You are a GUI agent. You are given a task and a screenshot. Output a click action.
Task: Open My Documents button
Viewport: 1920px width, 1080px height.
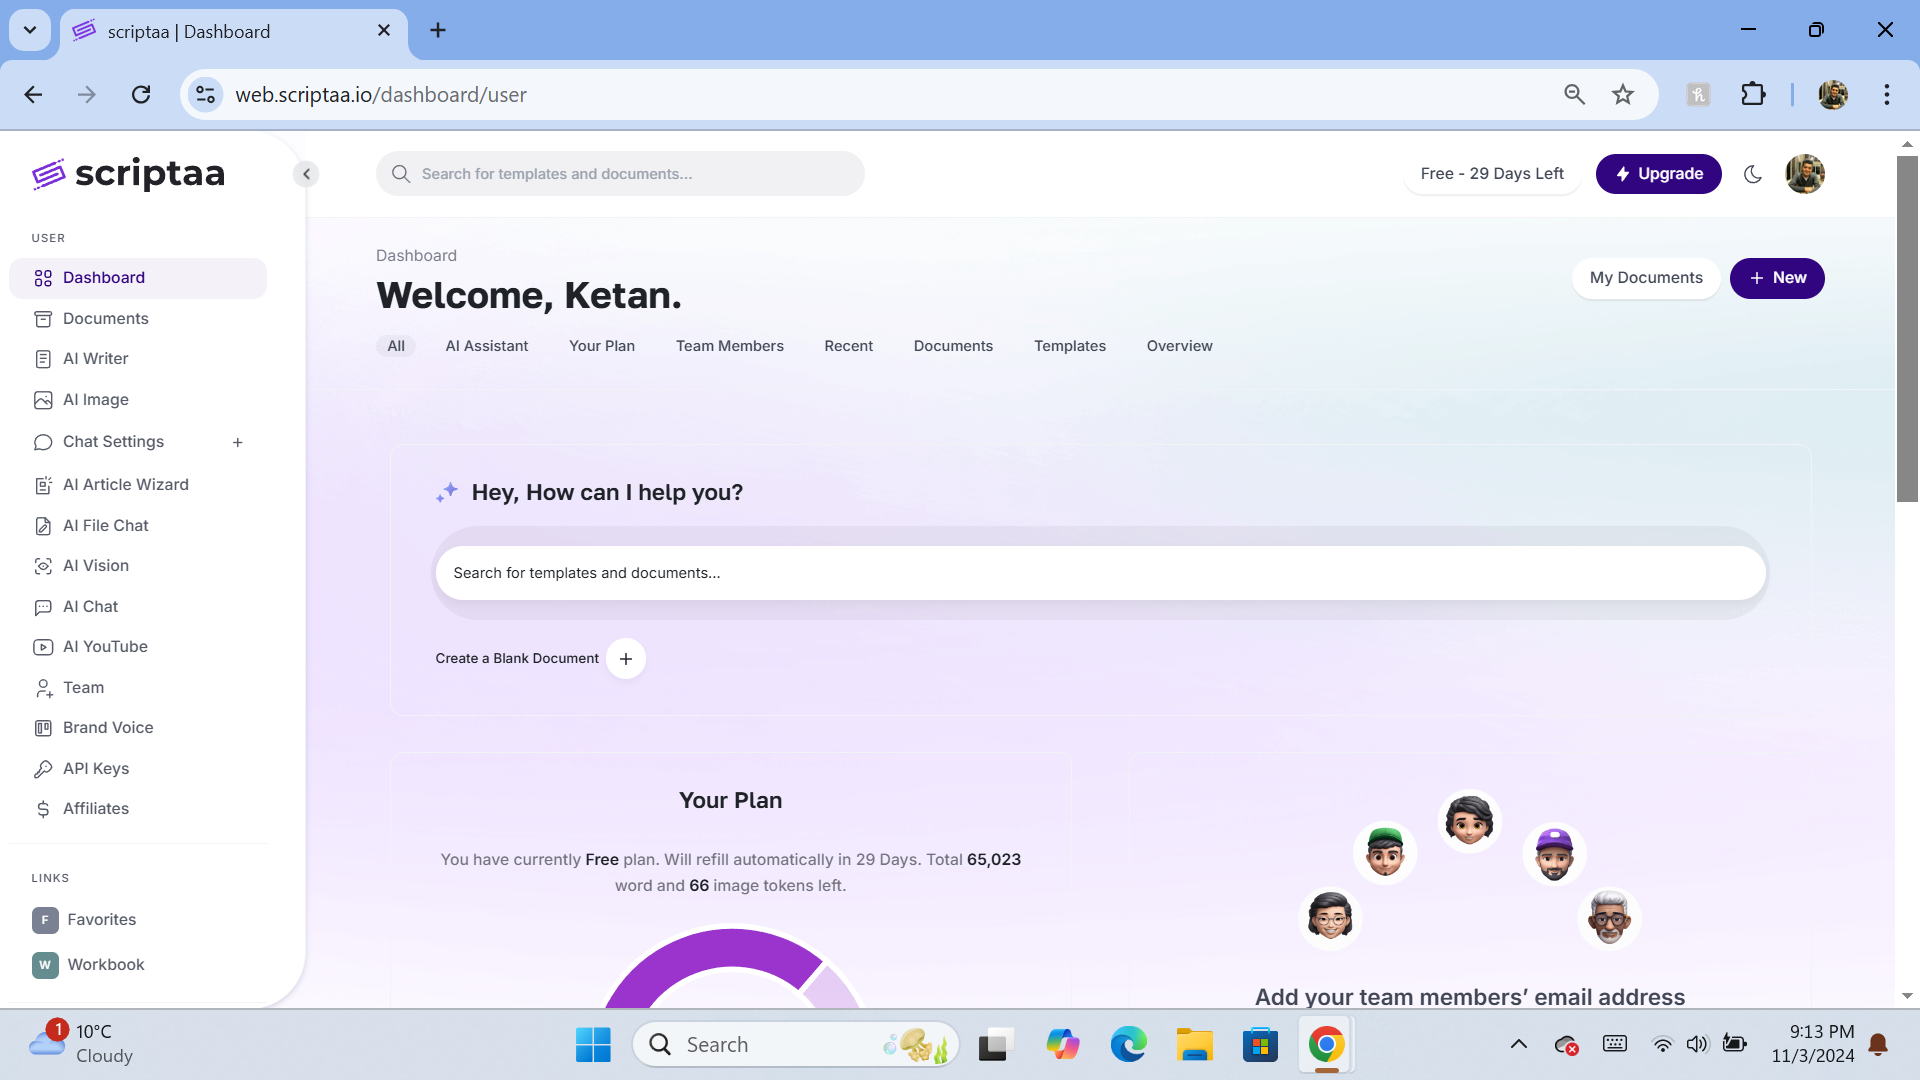point(1645,278)
